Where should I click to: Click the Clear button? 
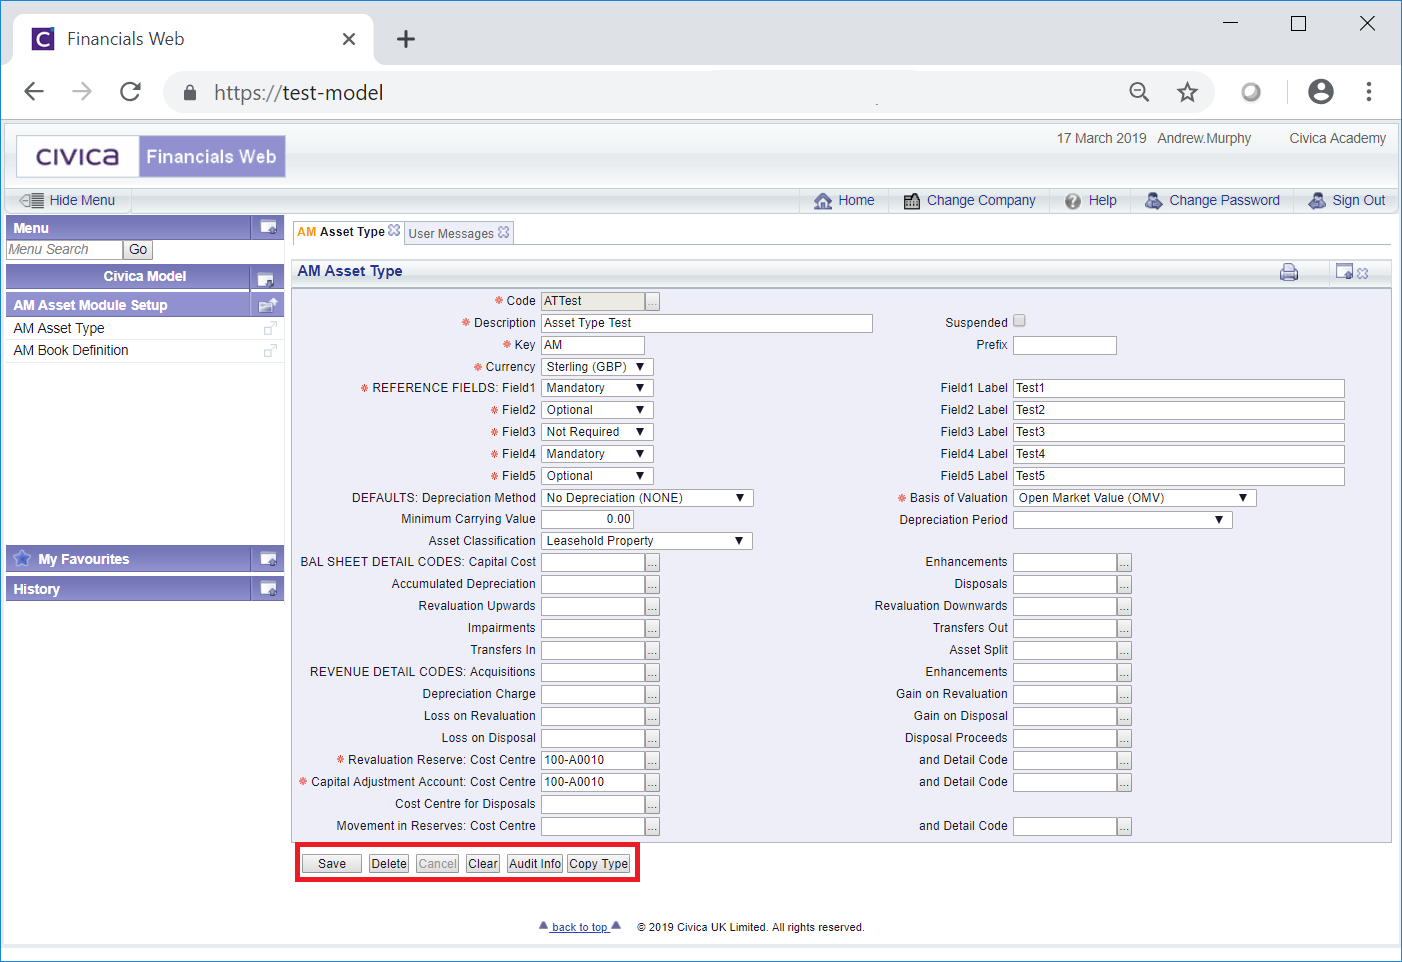pos(483,864)
